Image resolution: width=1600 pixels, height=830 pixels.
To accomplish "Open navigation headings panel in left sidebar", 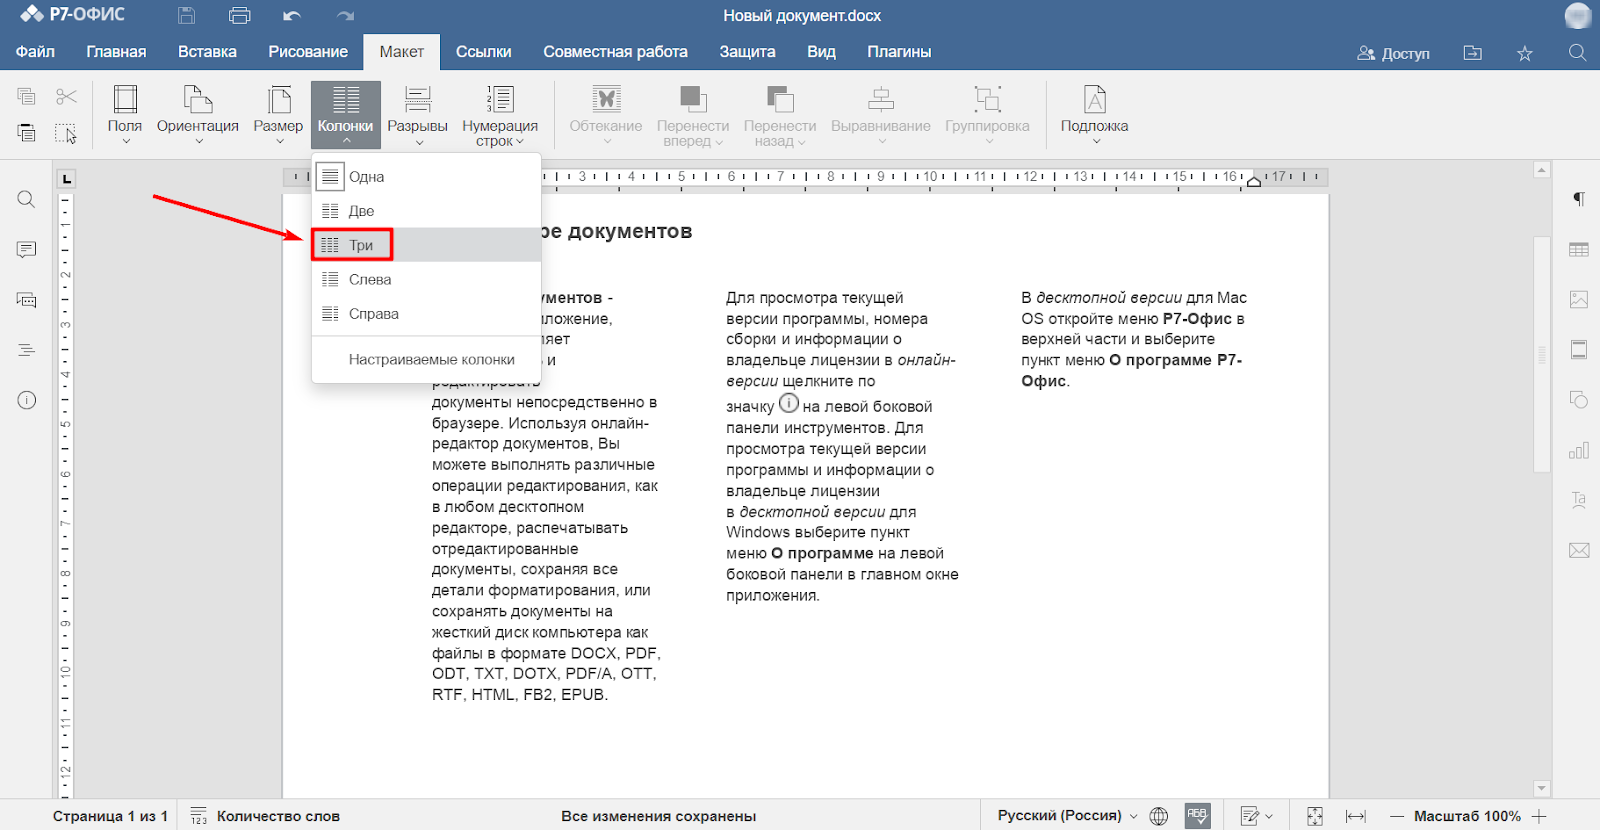I will point(27,350).
